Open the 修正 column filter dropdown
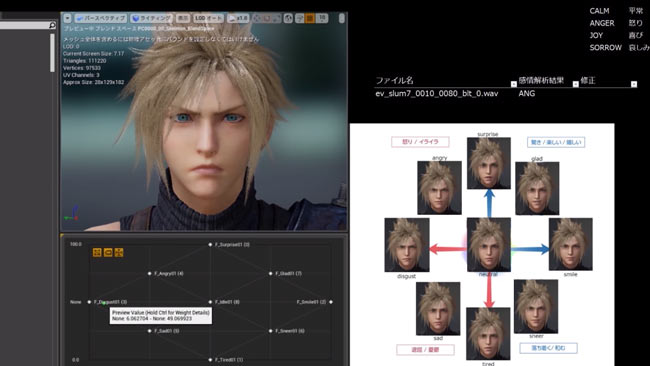650x366 pixels. (634, 84)
